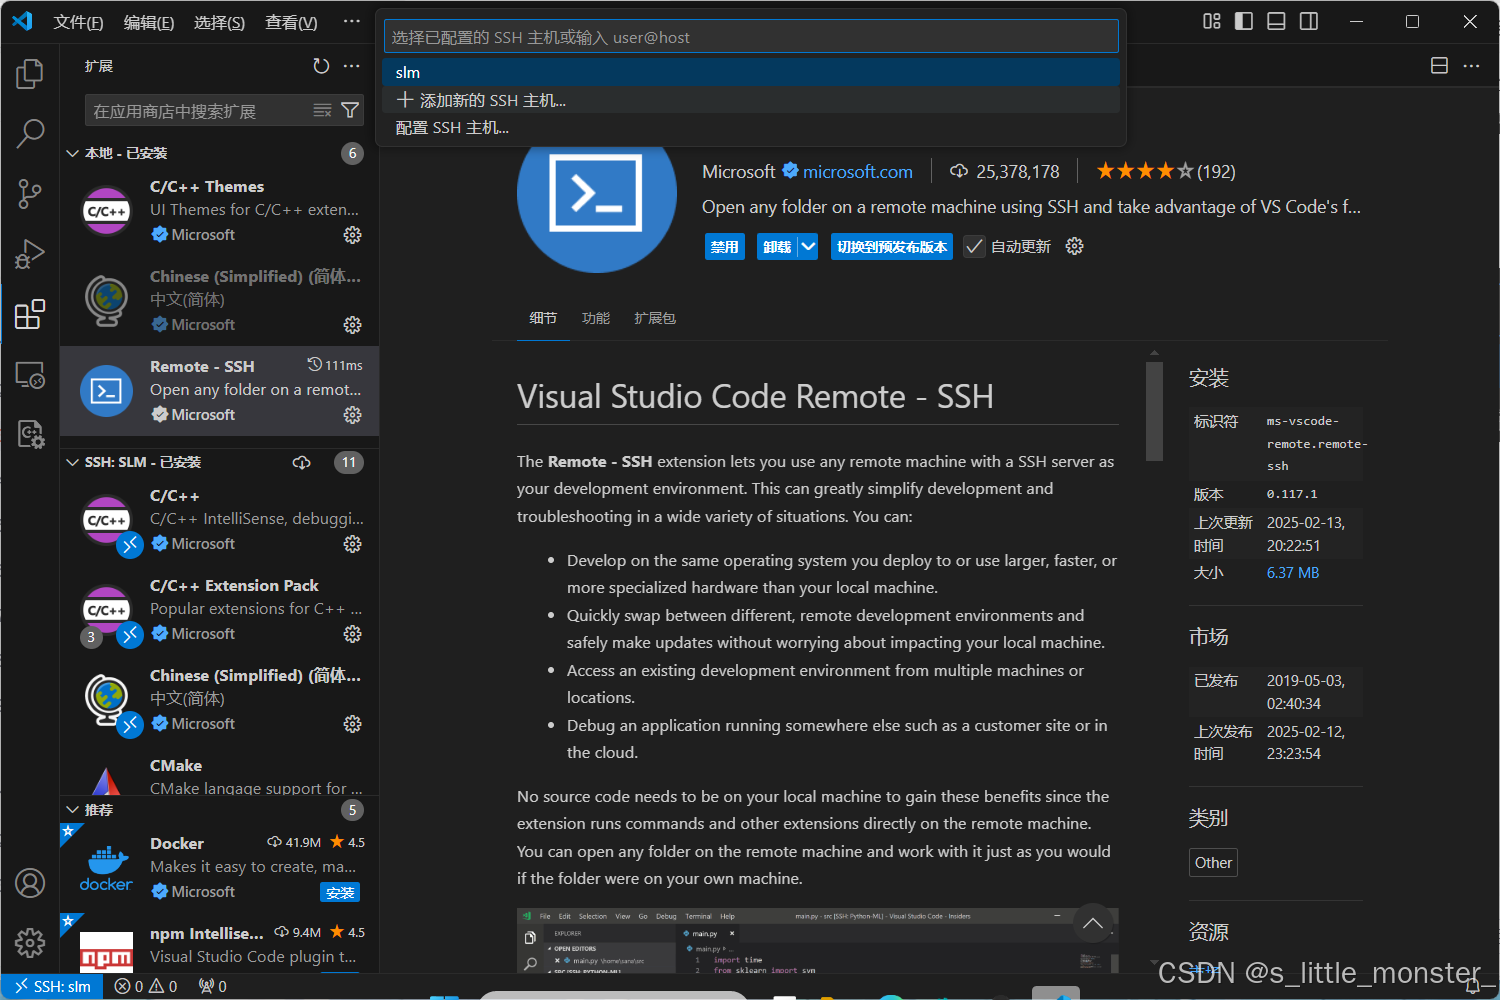Viewport: 1500px width, 1000px height.
Task: Install the Docker extension
Action: coord(340,892)
